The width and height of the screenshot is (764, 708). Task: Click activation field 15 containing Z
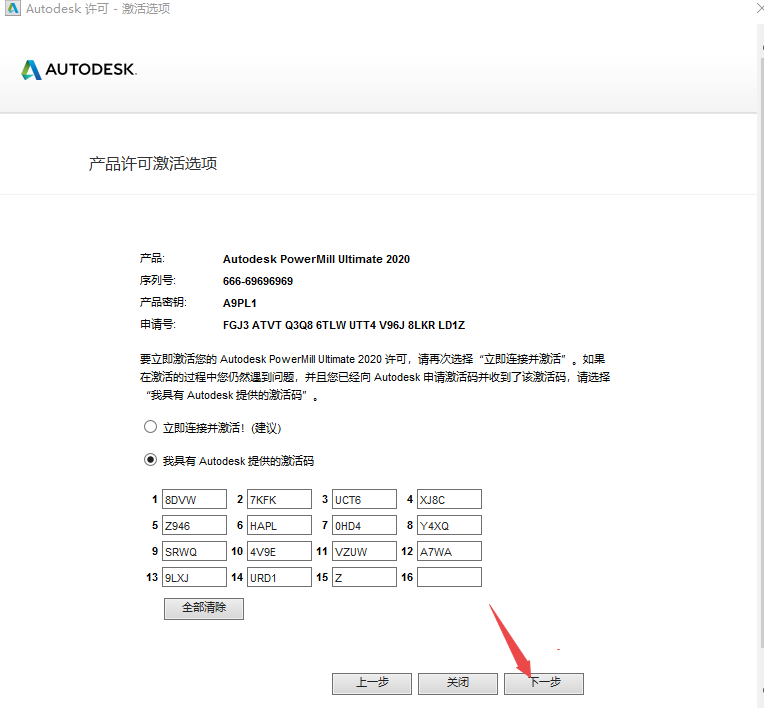[x=364, y=577]
